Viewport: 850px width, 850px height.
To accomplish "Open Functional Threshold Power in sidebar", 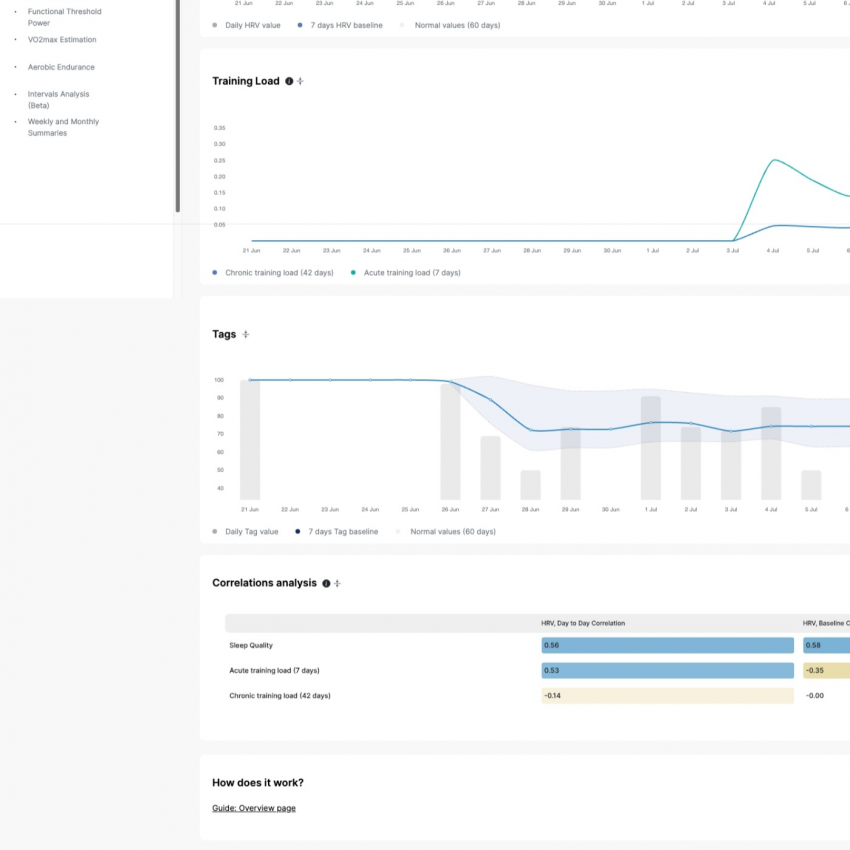I will coord(65,17).
